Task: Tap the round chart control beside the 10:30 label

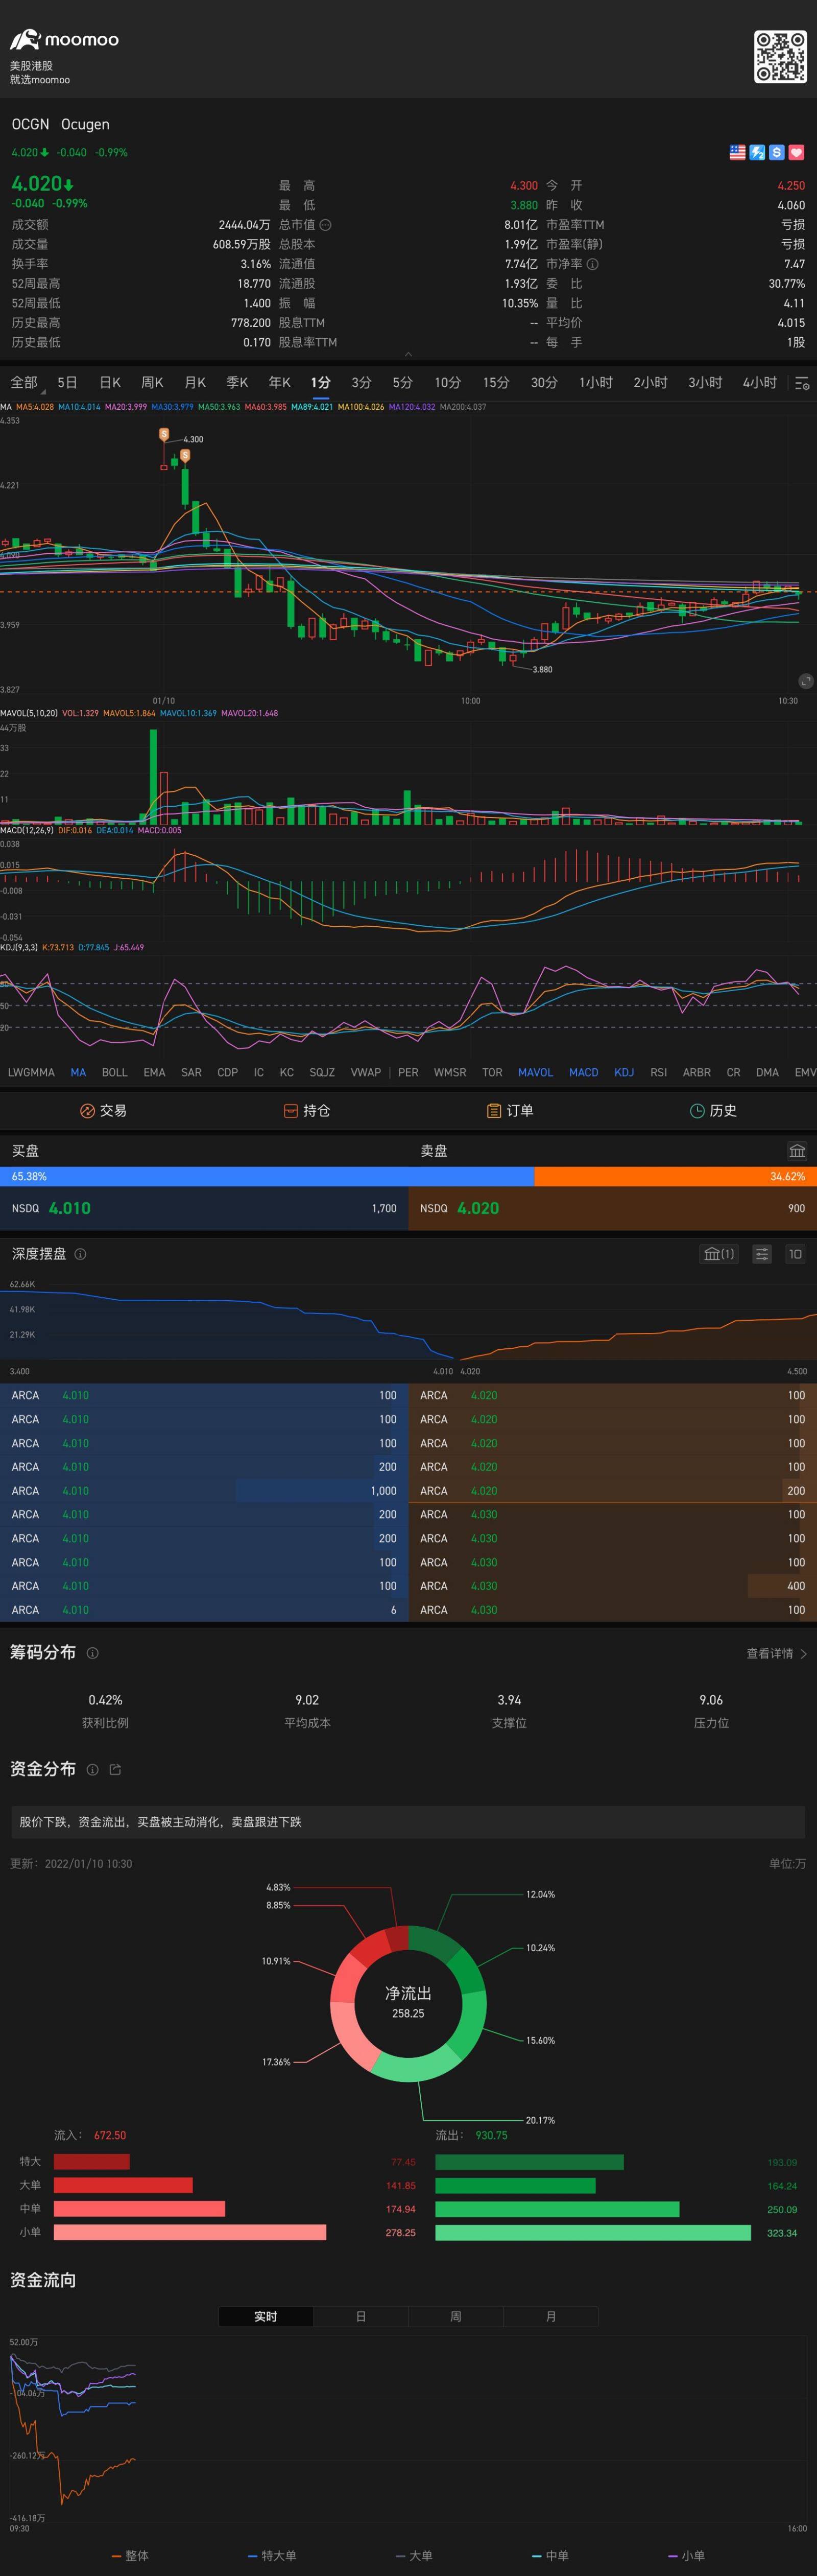Action: pyautogui.click(x=806, y=681)
